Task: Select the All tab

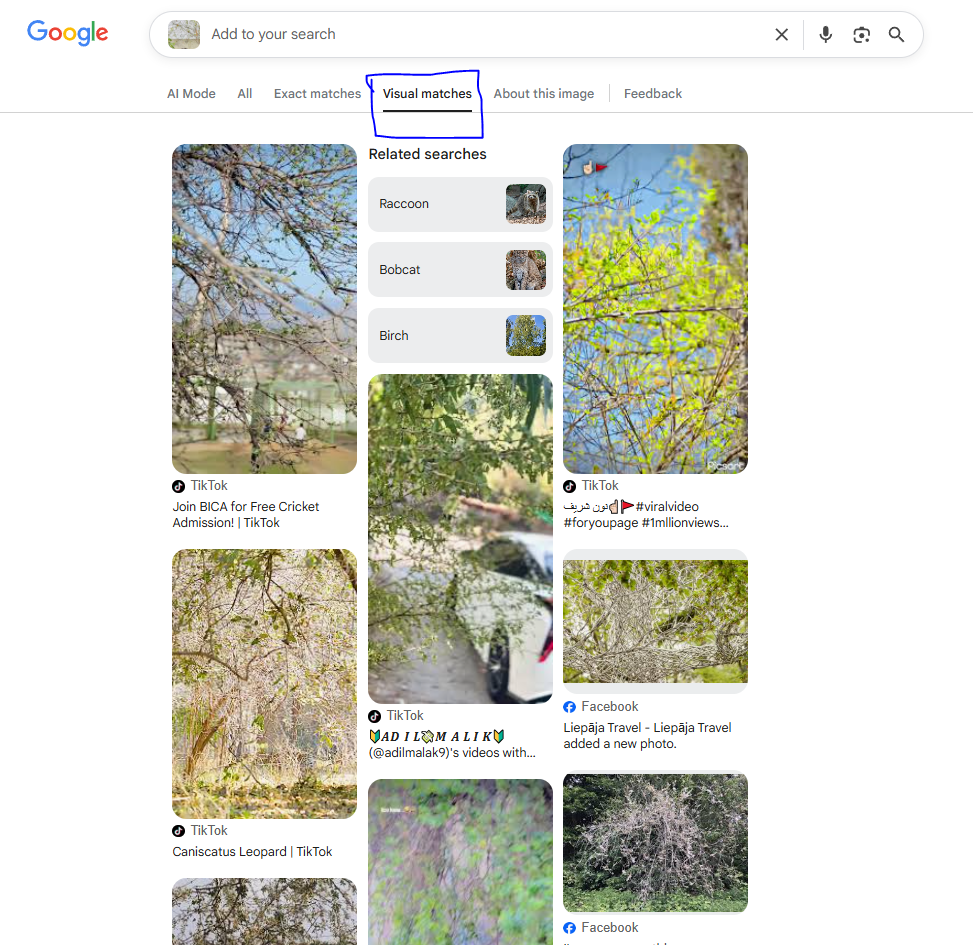Action: point(244,93)
